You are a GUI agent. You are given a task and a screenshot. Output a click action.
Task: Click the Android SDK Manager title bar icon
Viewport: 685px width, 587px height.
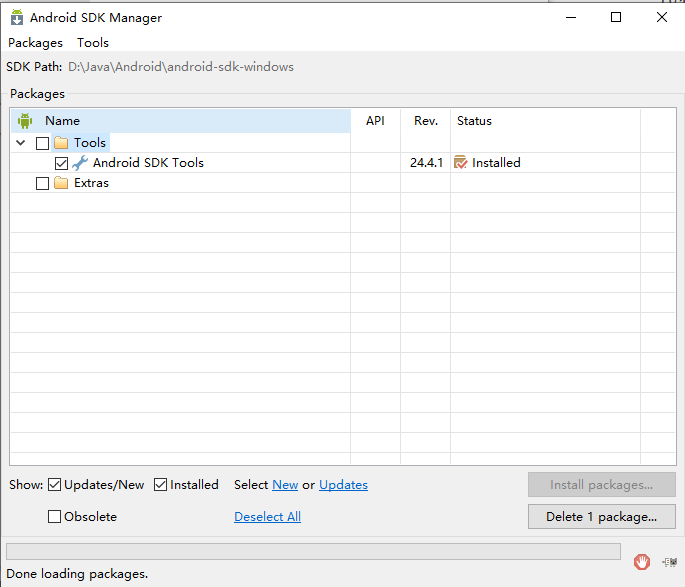(17, 17)
